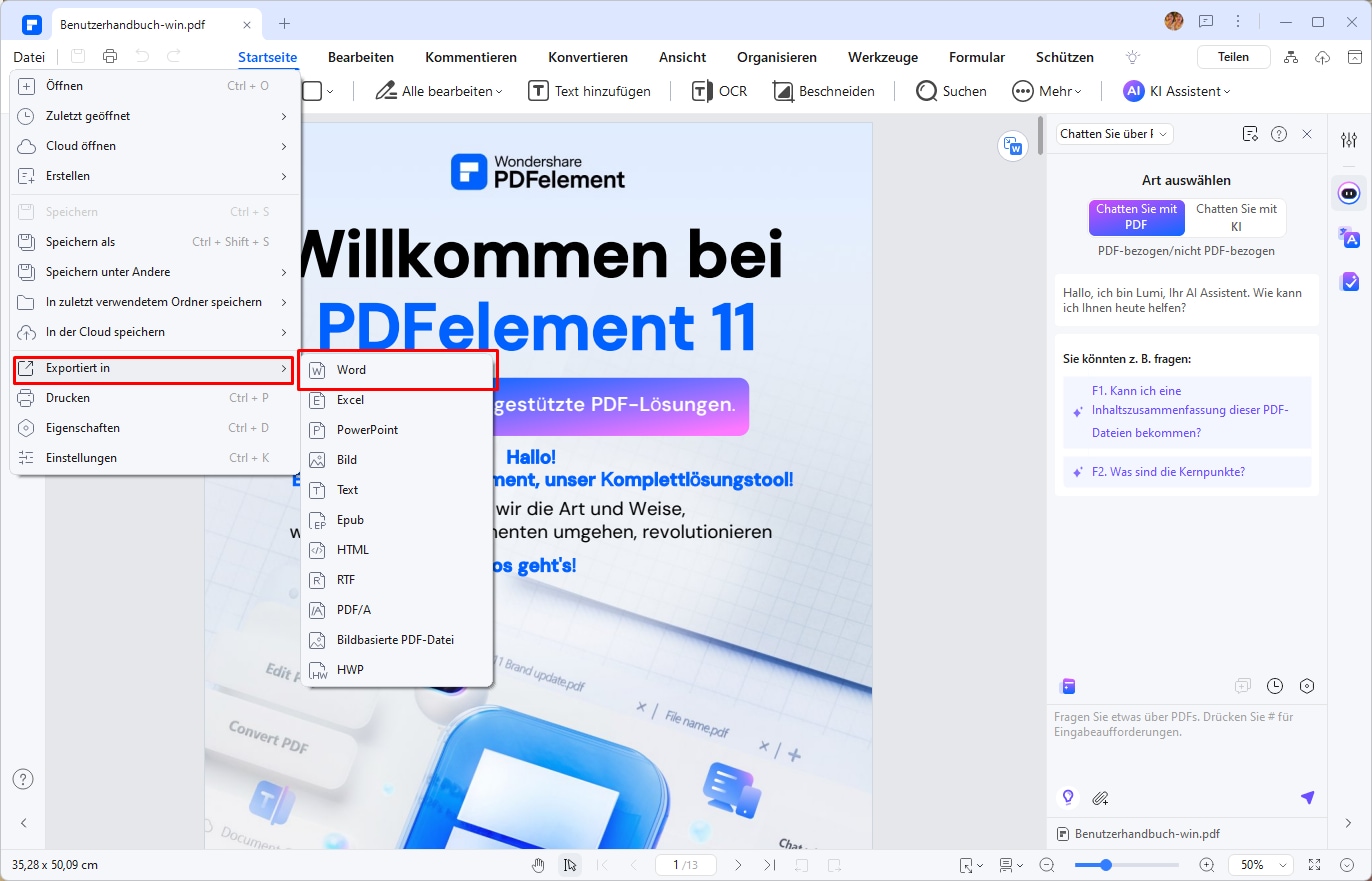
Task: Open the Kommentieren tab
Action: [471, 57]
